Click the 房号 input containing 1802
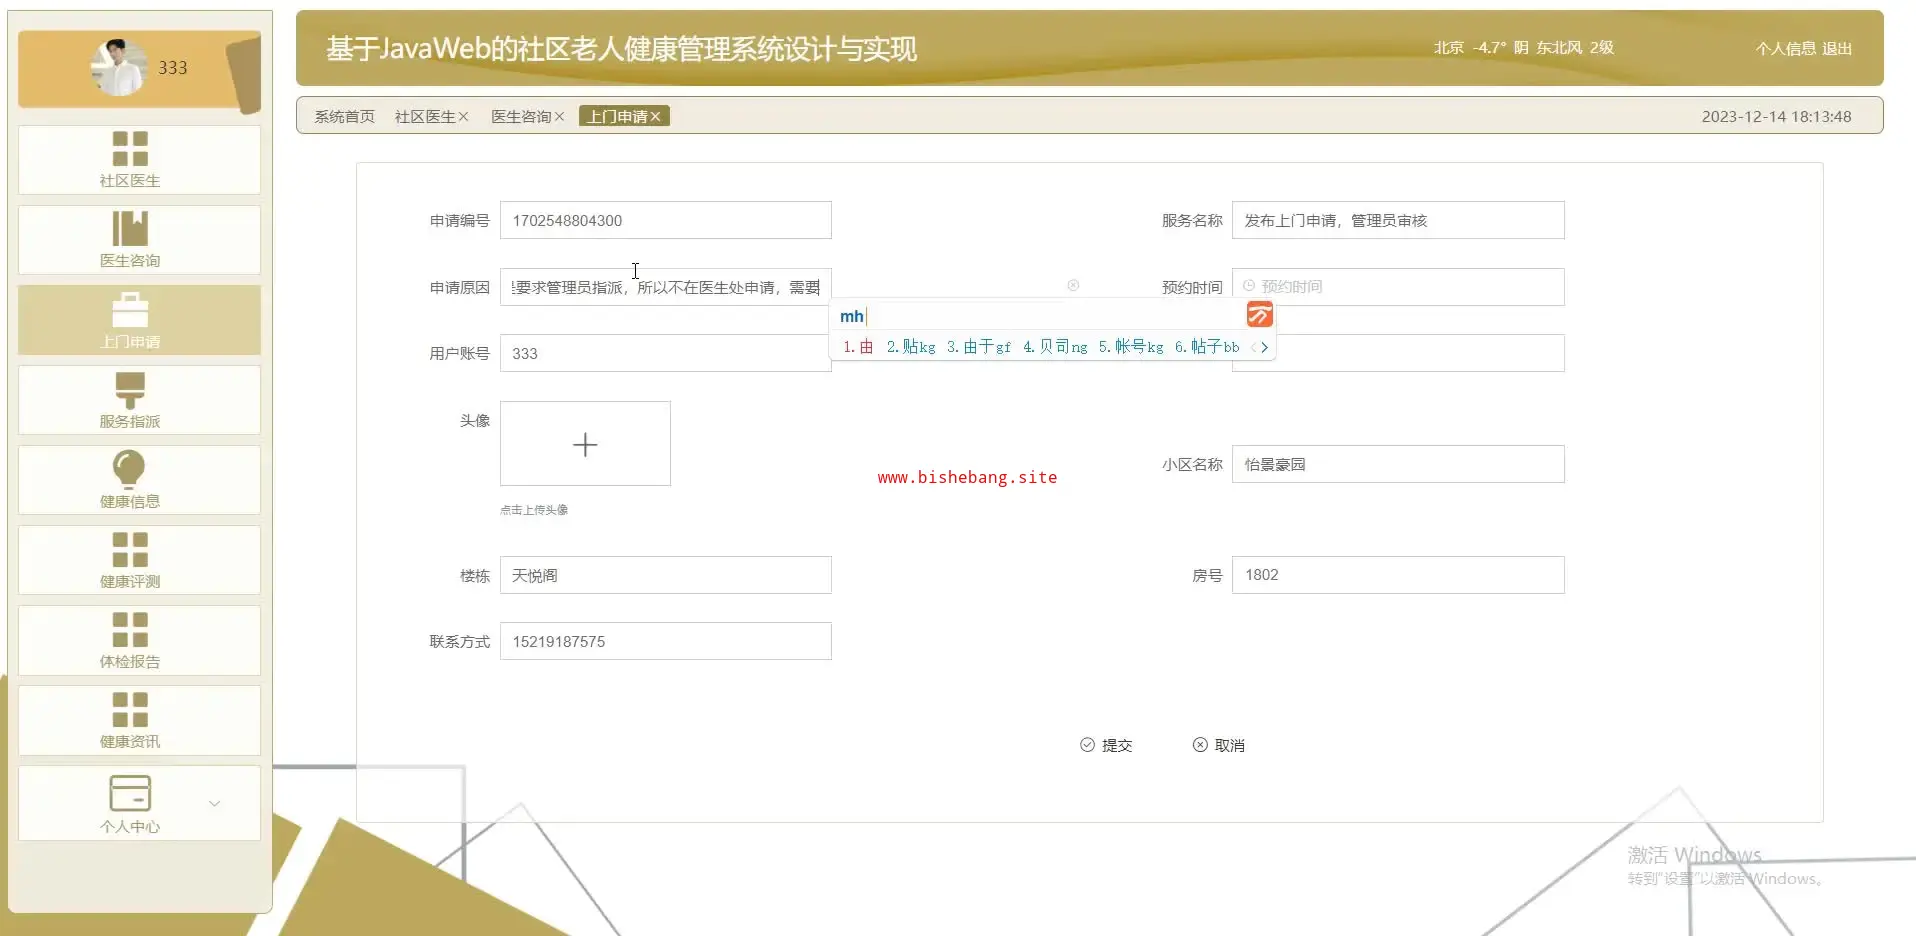This screenshot has height=936, width=1916. [x=1398, y=575]
